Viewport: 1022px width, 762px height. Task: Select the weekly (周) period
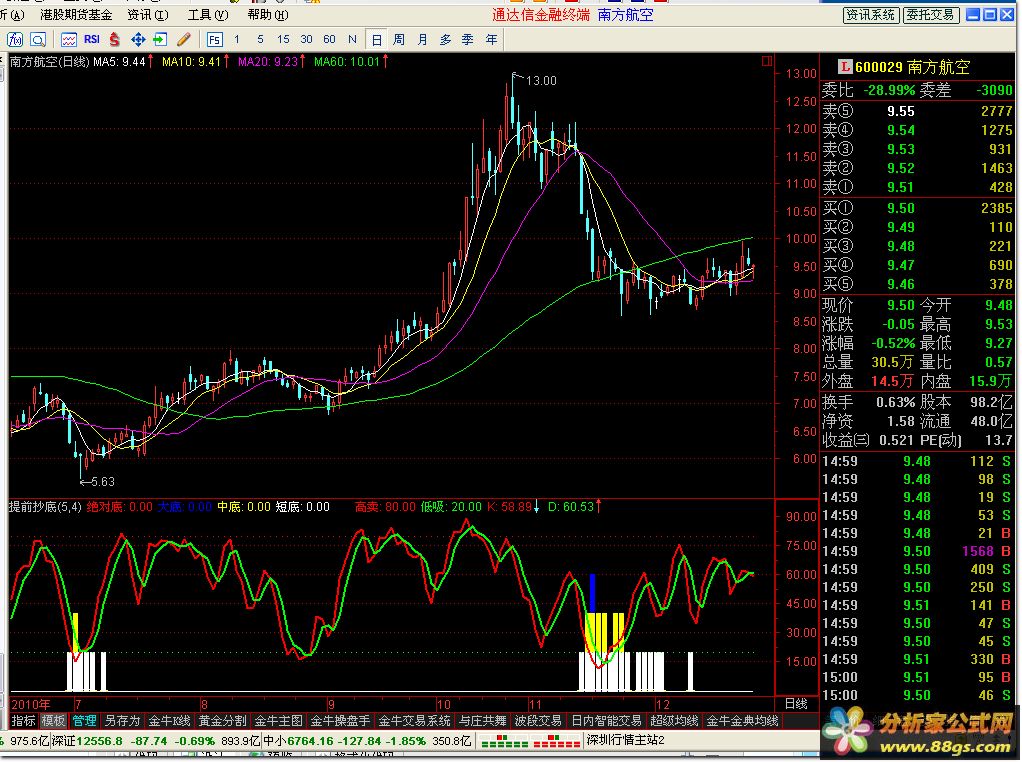pos(399,40)
